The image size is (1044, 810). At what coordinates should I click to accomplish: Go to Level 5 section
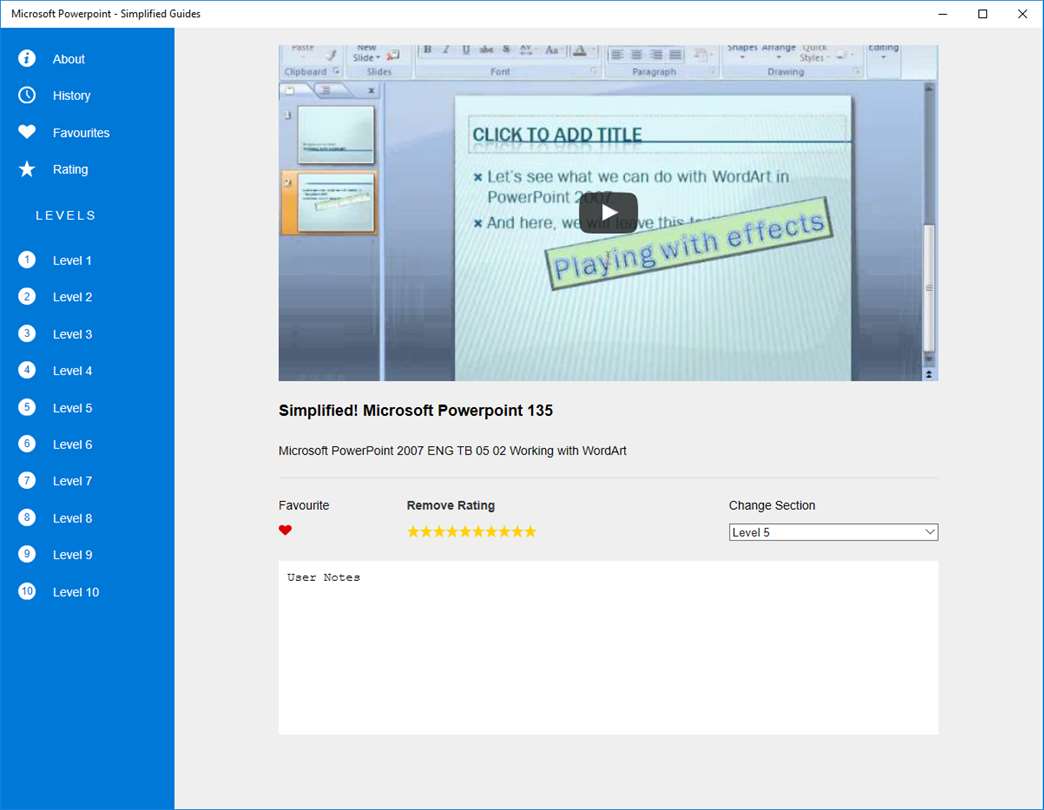tap(73, 408)
